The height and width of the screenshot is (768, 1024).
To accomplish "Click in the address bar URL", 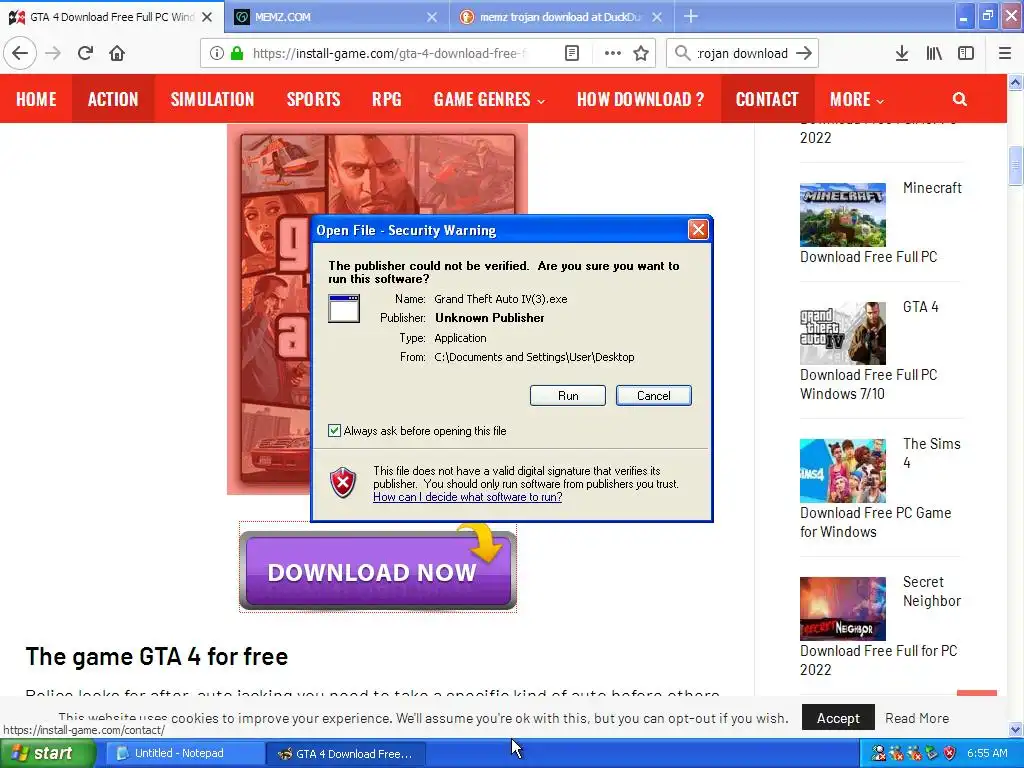I will (x=389, y=54).
